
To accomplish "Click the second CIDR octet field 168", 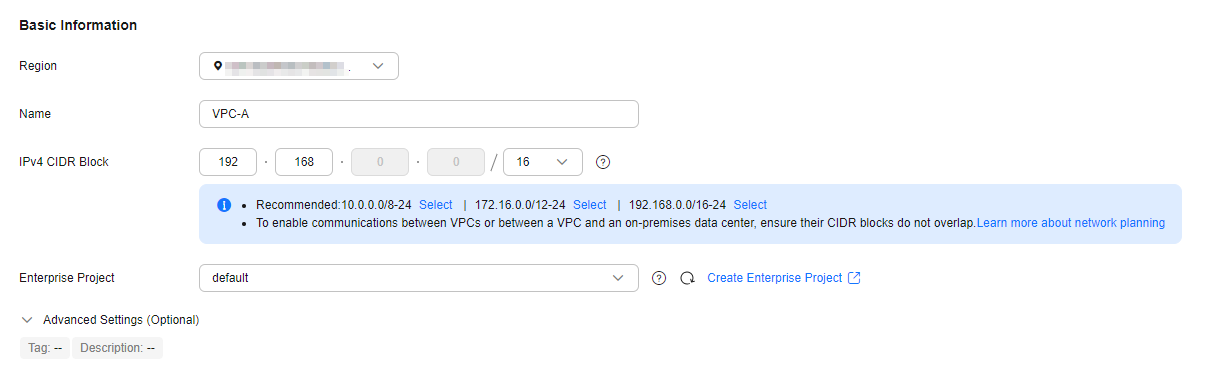I will (x=304, y=162).
